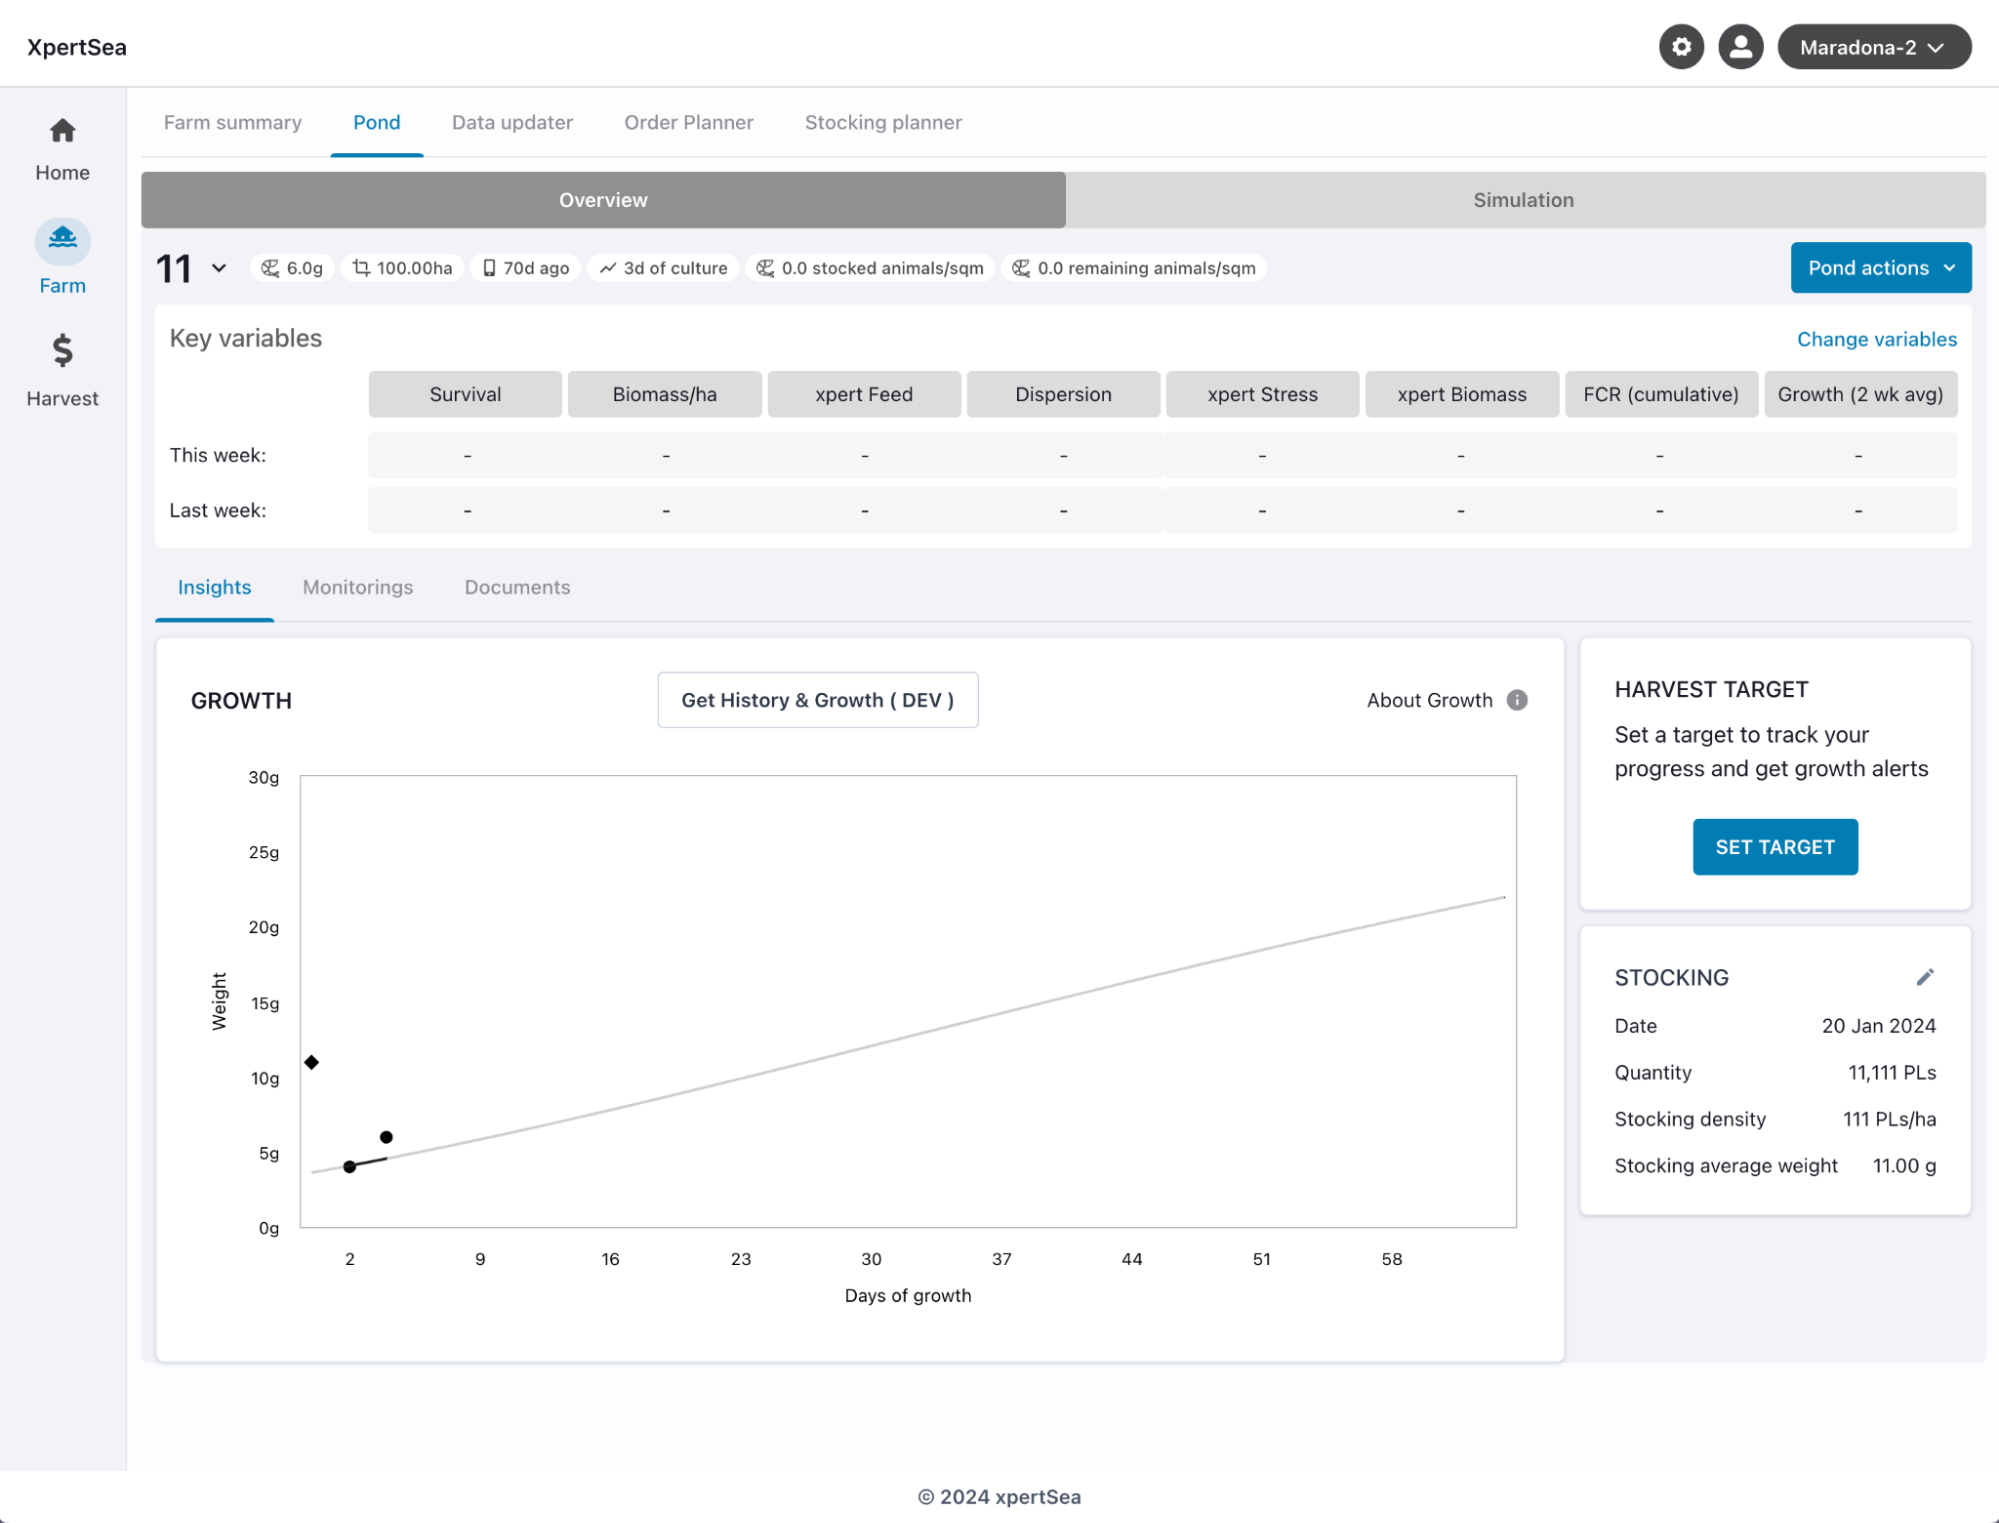Expand the Pond actions menu
The image size is (1999, 1523).
click(x=1880, y=268)
